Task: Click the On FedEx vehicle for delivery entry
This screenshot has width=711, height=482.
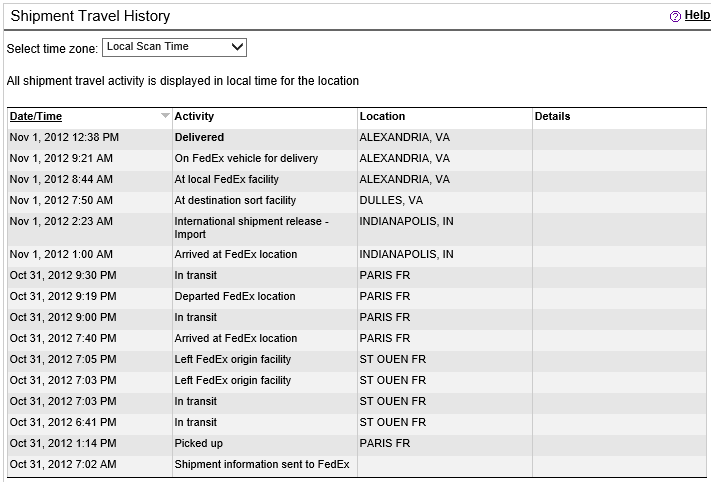Action: (x=246, y=158)
